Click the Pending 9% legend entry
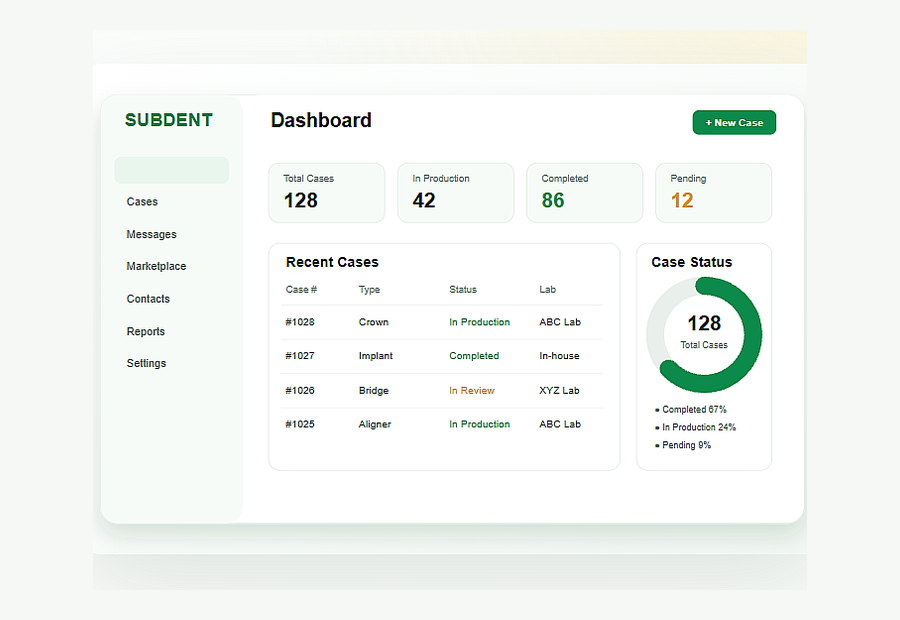 point(683,445)
